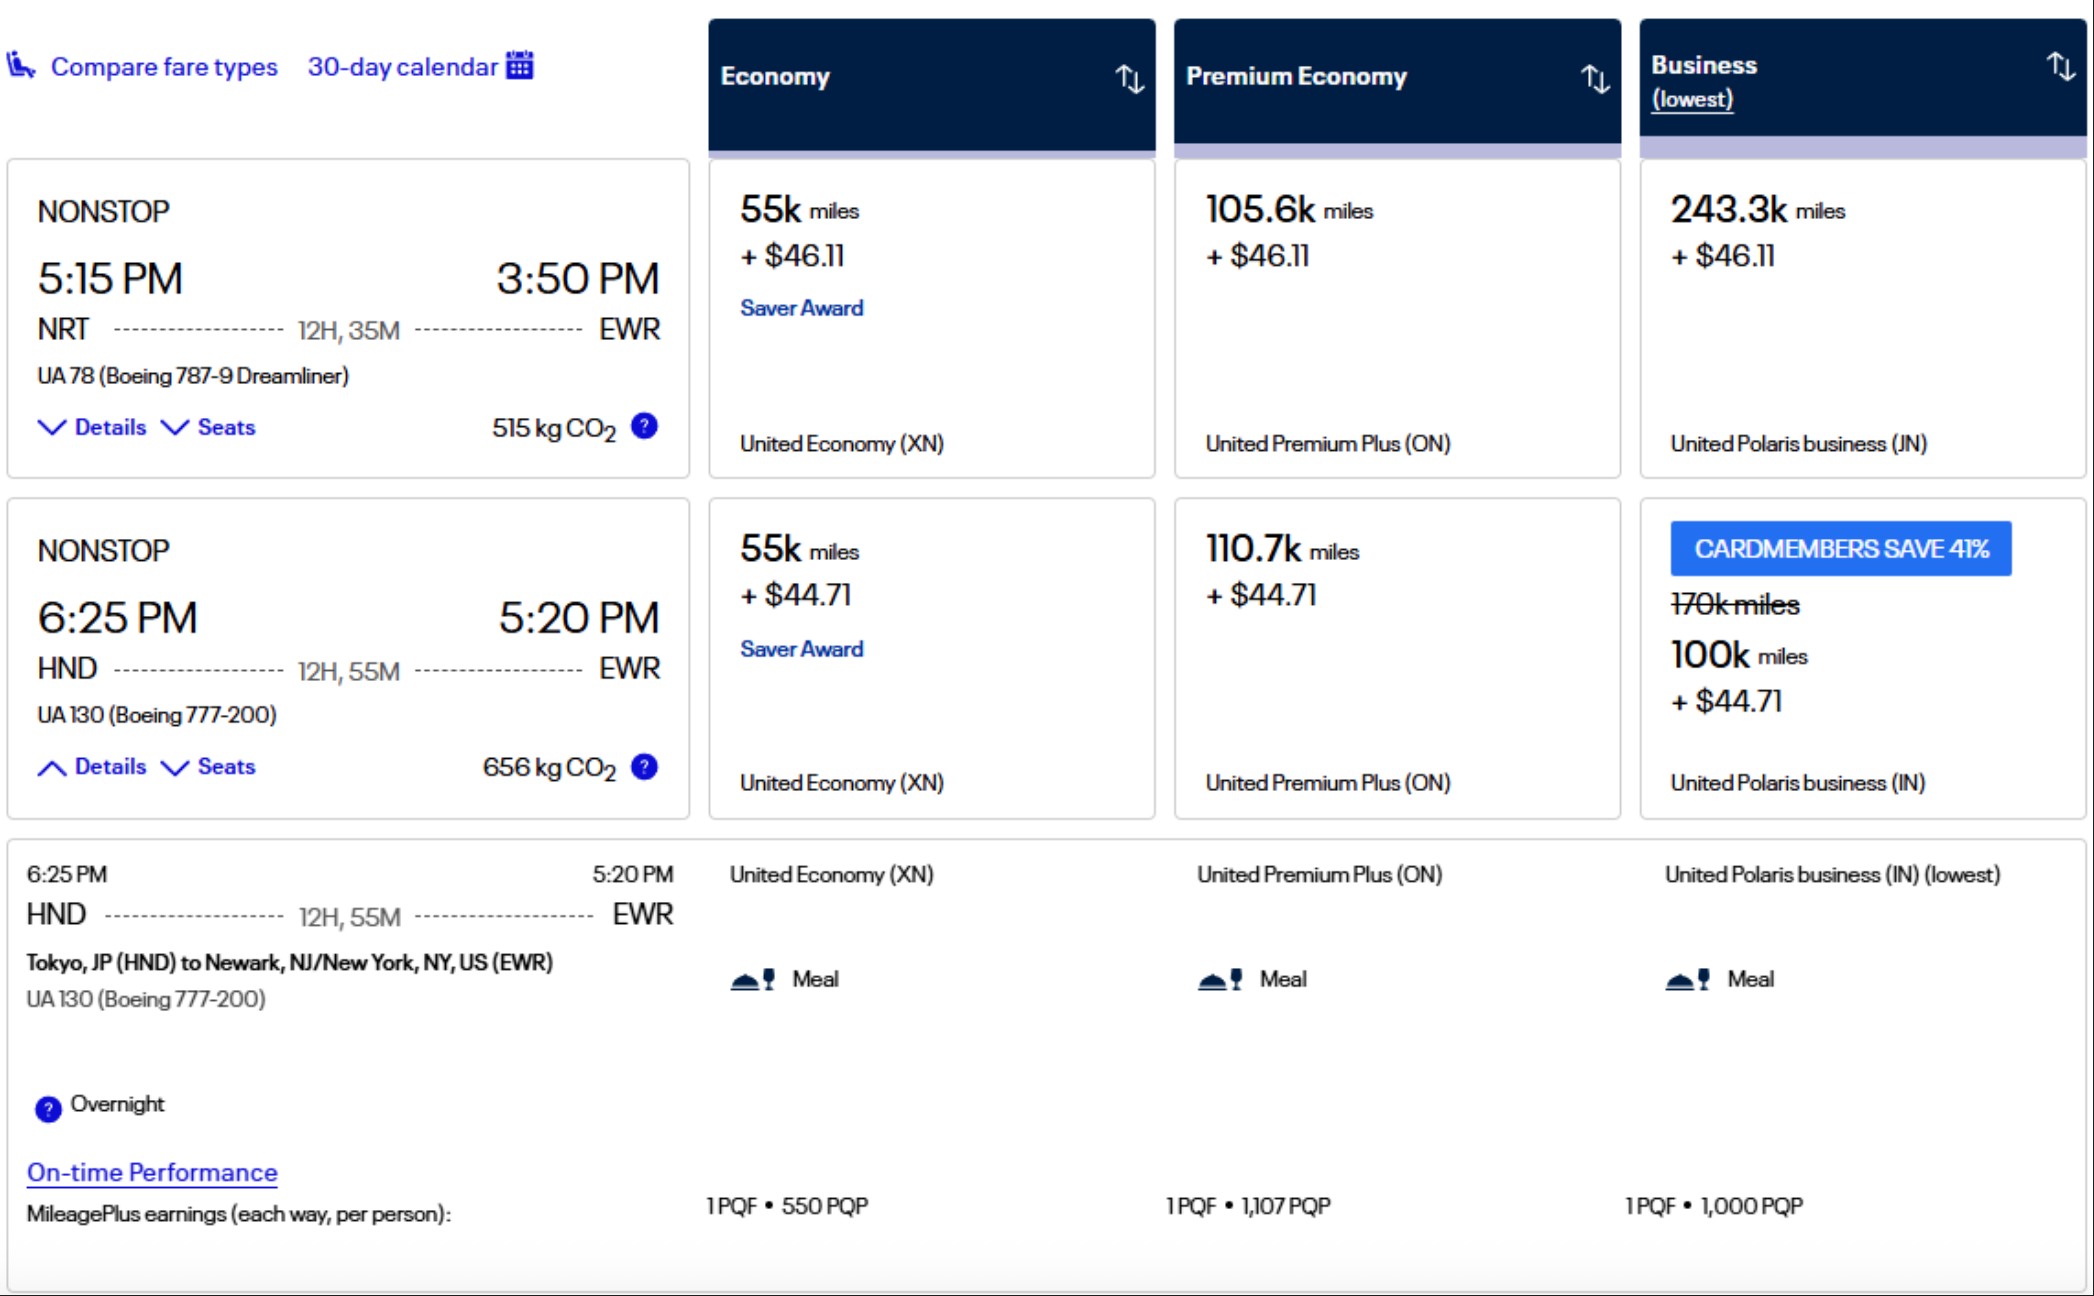Choose 110.7k miles Premium Plus fare
Image resolution: width=2094 pixels, height=1296 pixels.
[x=1397, y=658]
